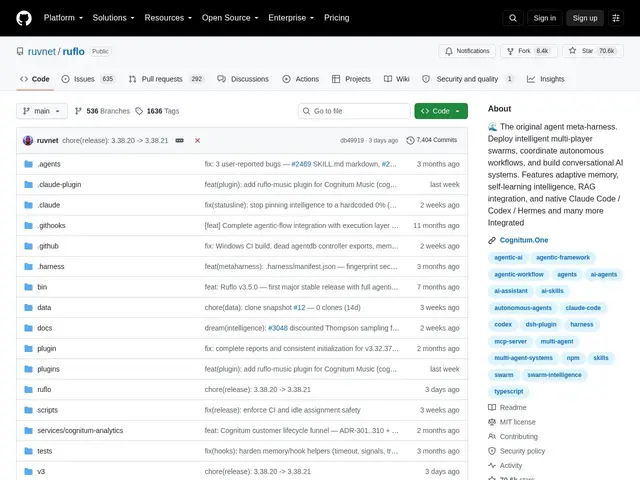Expand the Open Source menu
Viewport: 640px width, 480px height.
tap(230, 18)
